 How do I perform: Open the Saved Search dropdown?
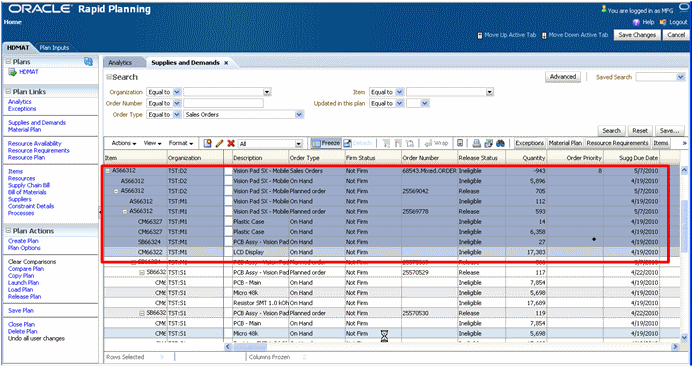(x=680, y=77)
